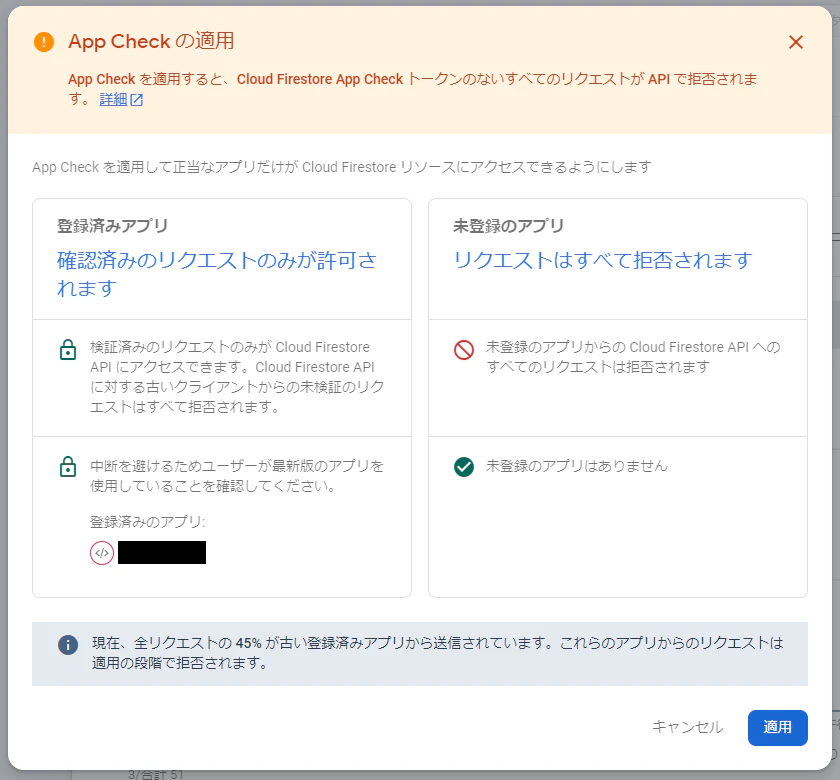Click the orange warning icon beside App Check の適用

point(44,42)
